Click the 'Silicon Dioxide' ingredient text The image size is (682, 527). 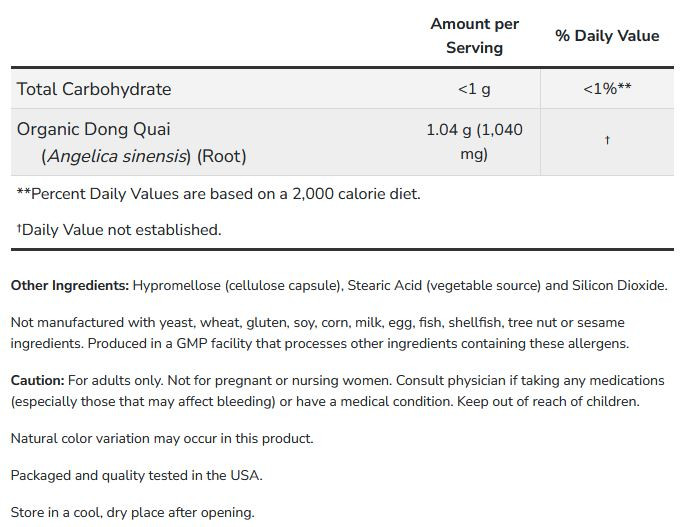pos(618,286)
